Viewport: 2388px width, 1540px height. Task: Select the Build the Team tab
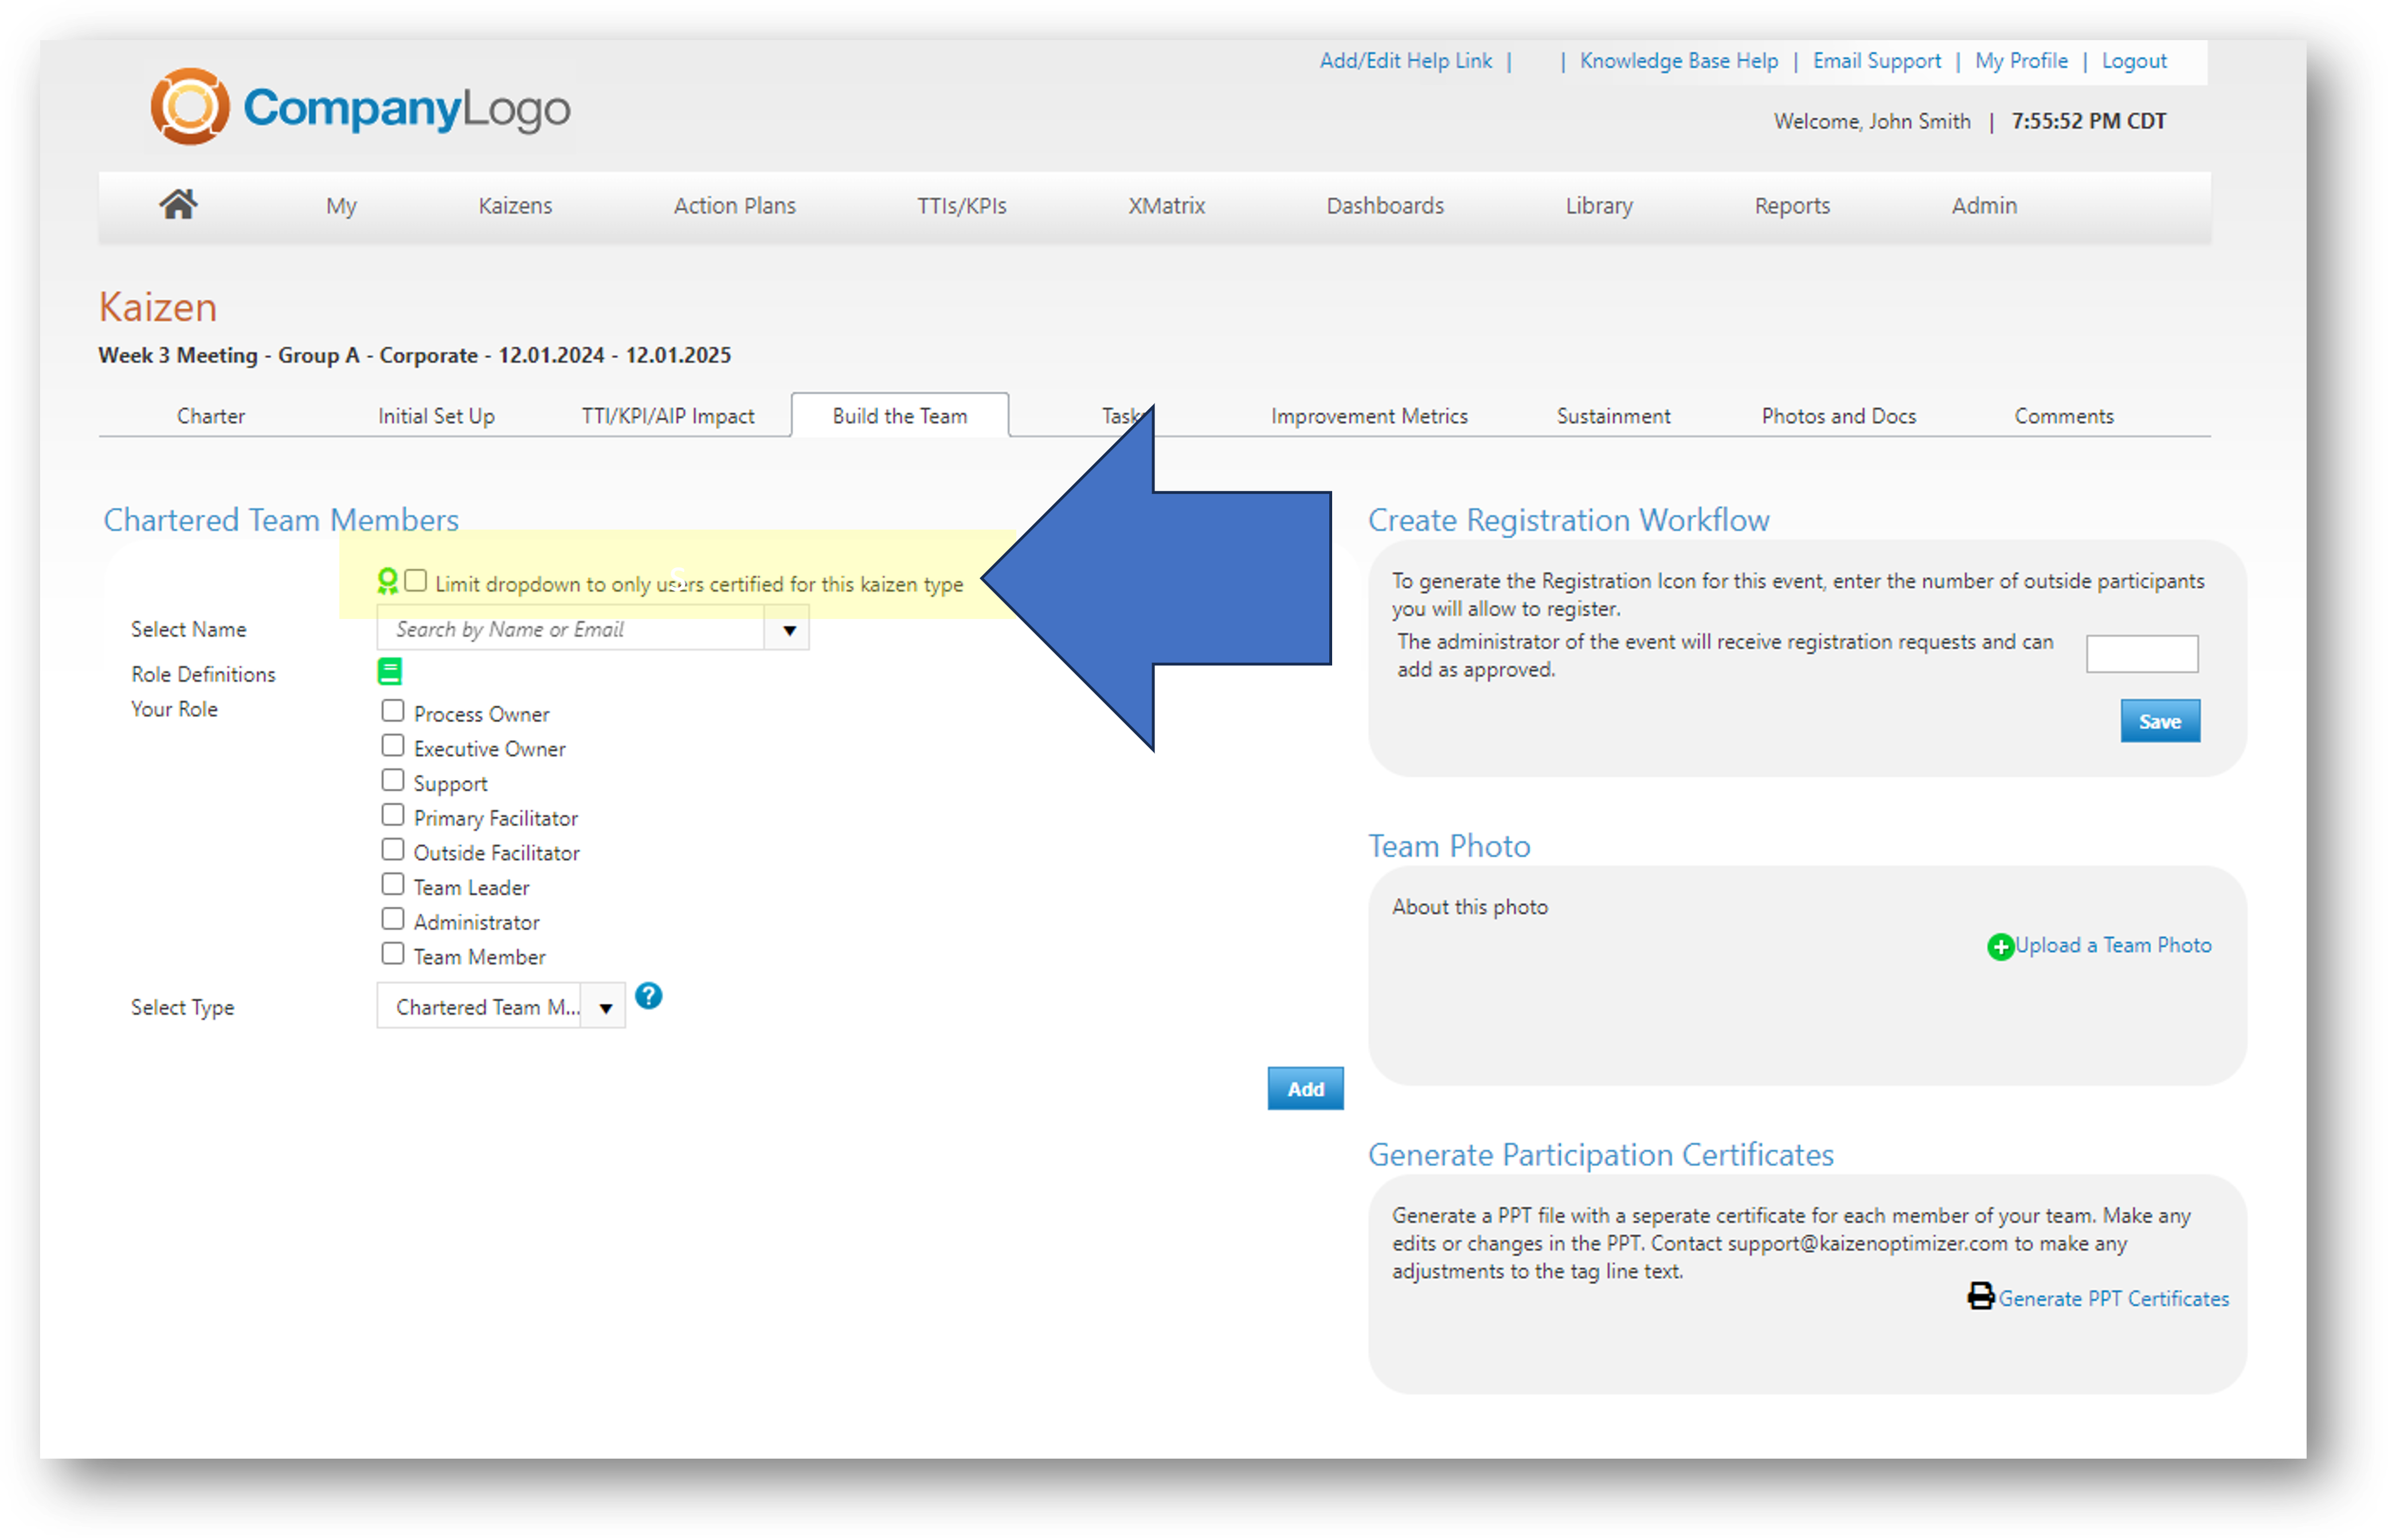900,416
